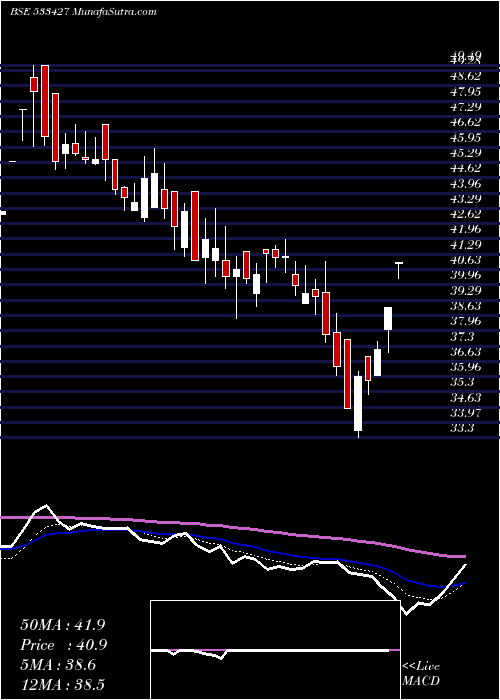Select the 33.97 price axis label
The image size is (500, 700).
466,412
